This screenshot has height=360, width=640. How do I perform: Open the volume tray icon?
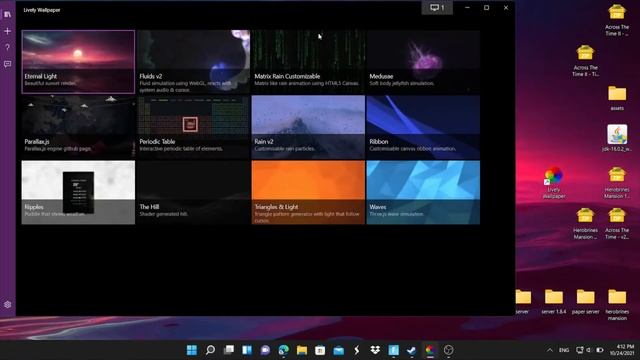tap(589, 350)
